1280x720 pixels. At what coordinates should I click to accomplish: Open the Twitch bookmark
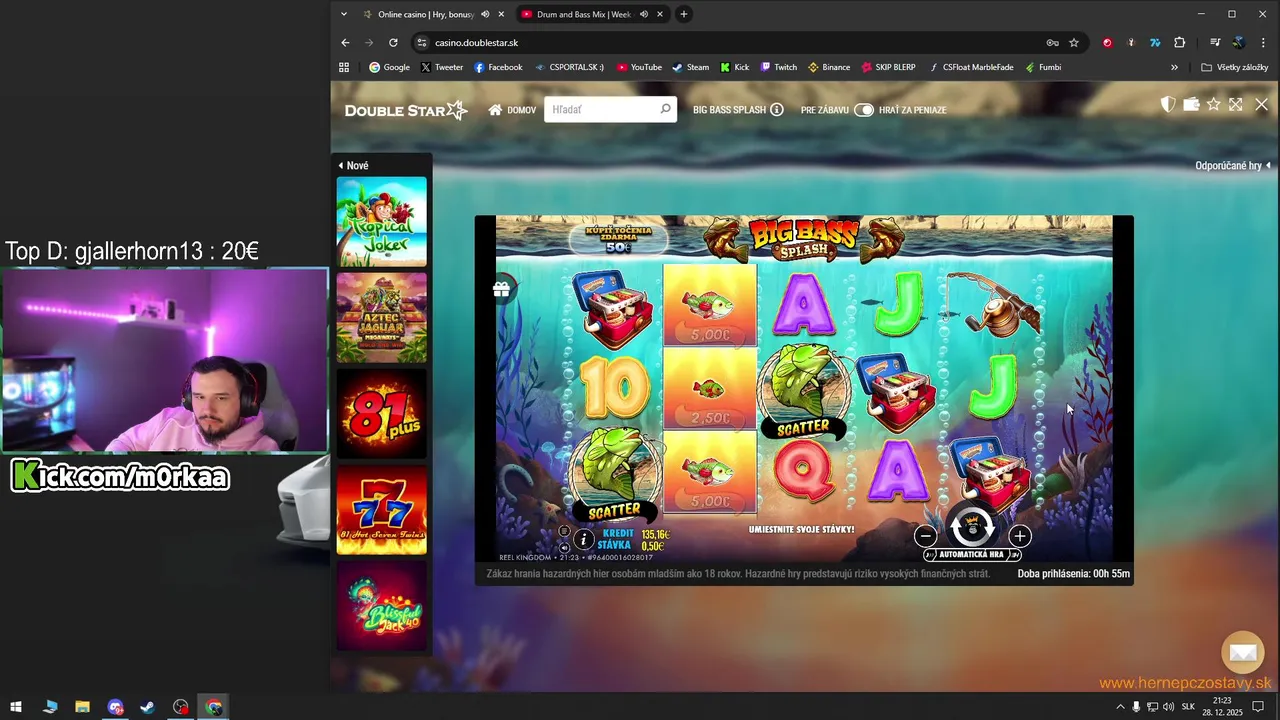click(x=778, y=67)
